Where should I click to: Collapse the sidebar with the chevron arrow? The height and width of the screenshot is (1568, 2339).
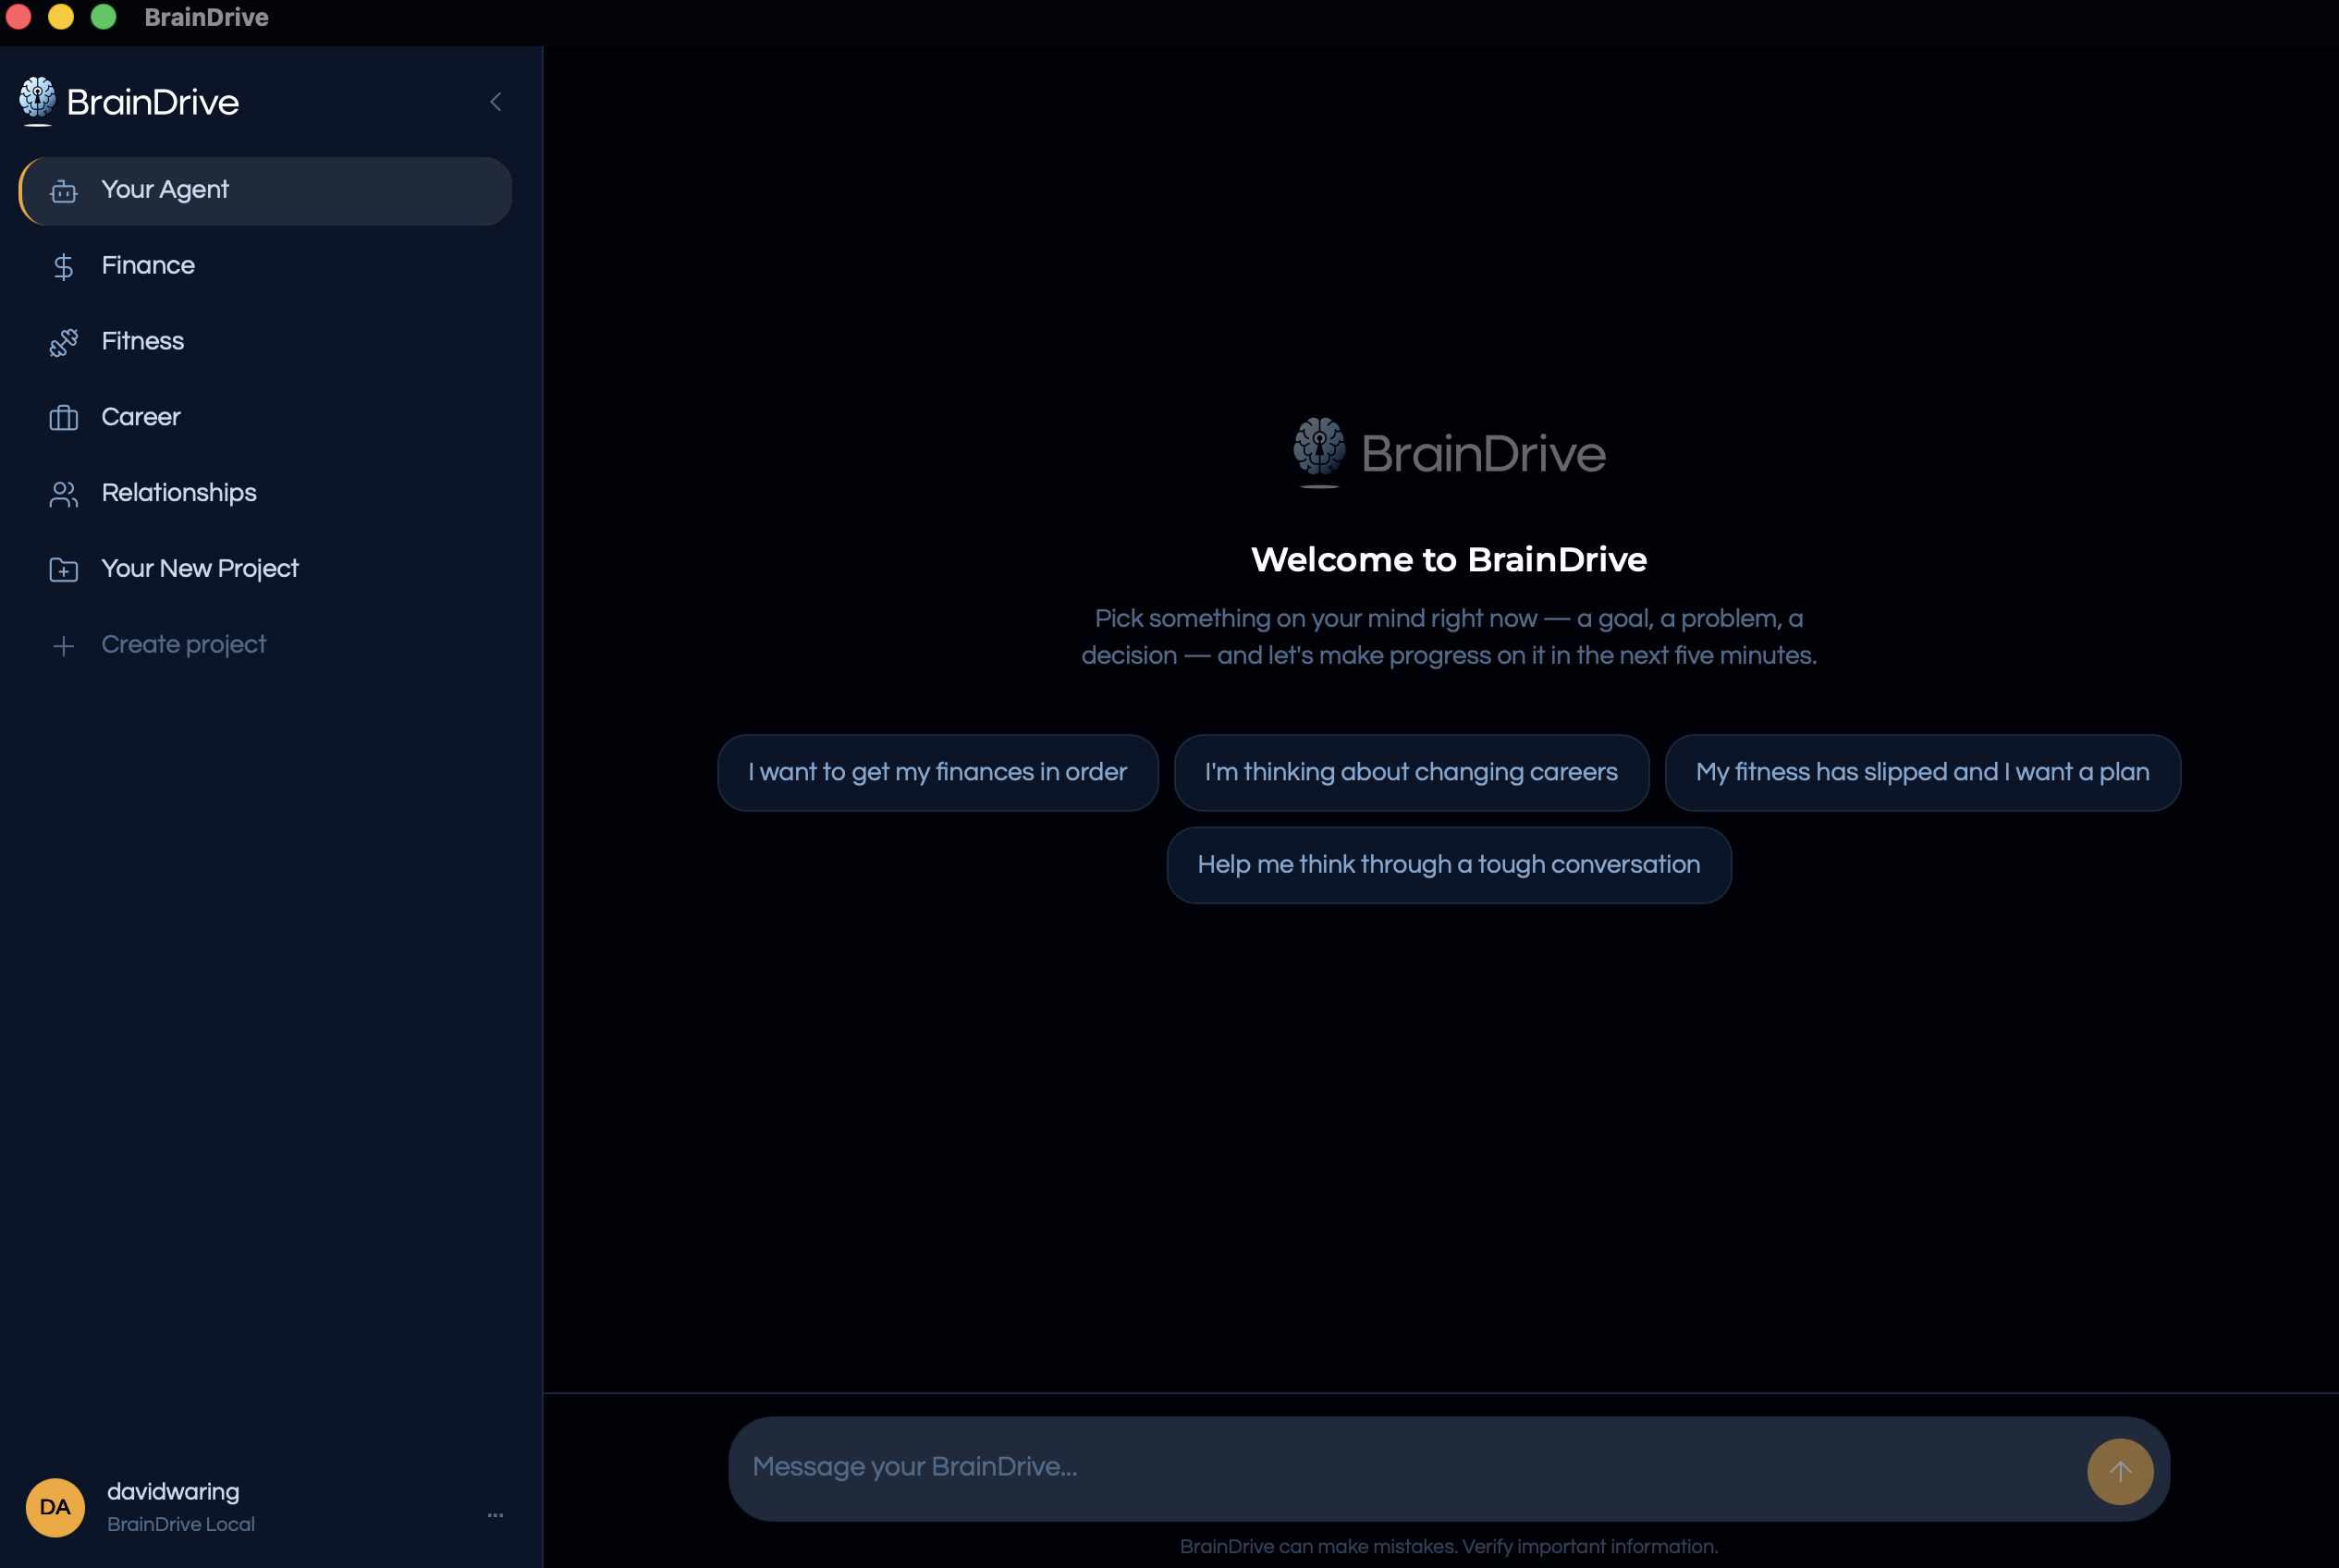click(496, 102)
